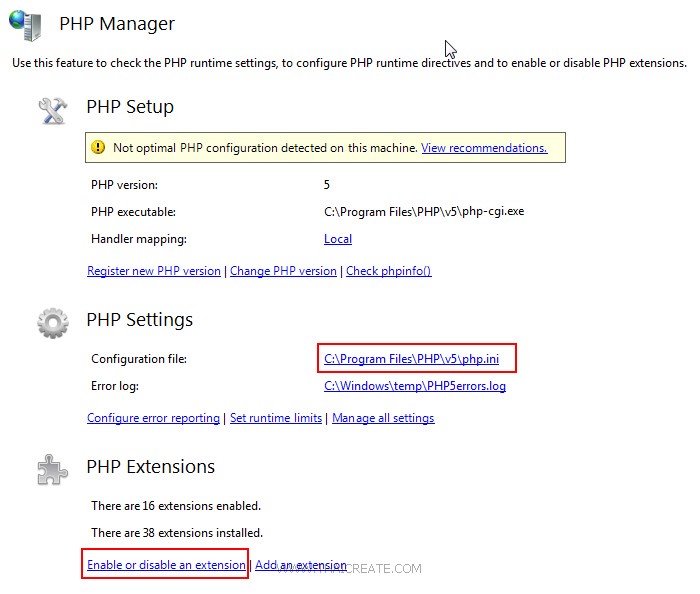Click the PHP Manager page title
700x594 pixels.
pos(117,24)
